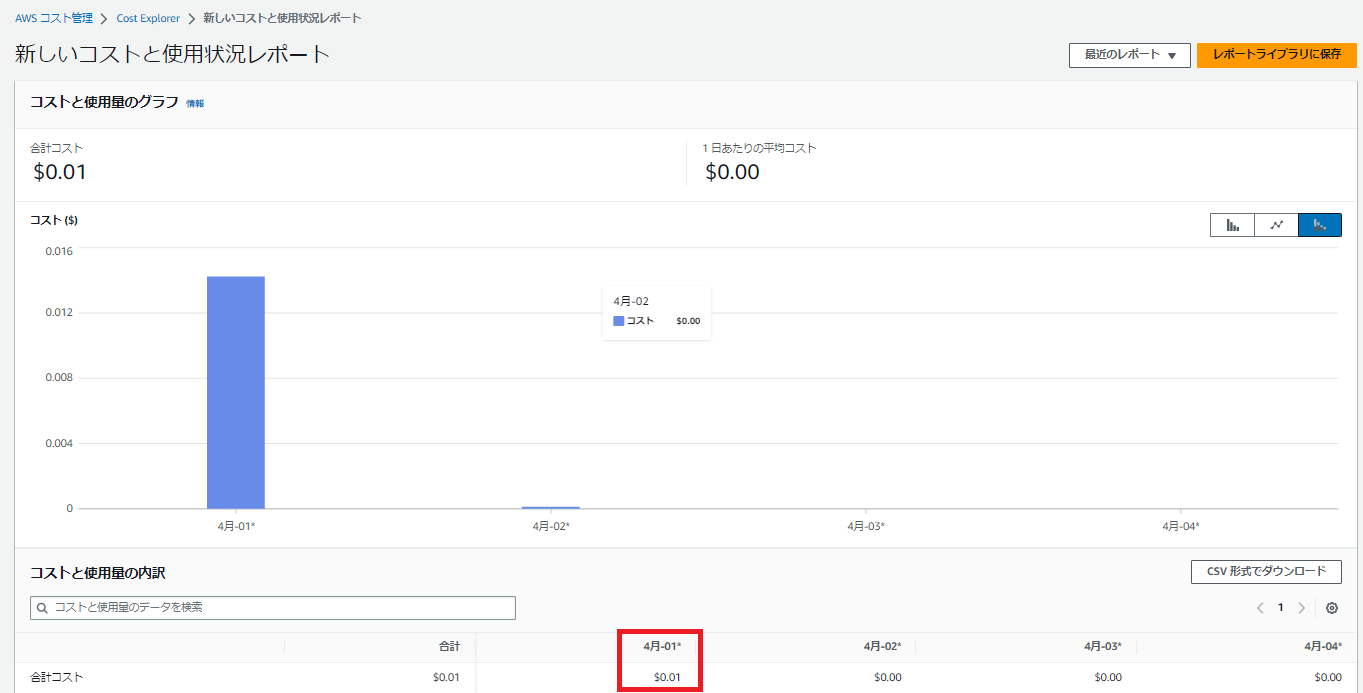Click the 合計 column header
This screenshot has height=693, width=1363.
click(x=450, y=647)
